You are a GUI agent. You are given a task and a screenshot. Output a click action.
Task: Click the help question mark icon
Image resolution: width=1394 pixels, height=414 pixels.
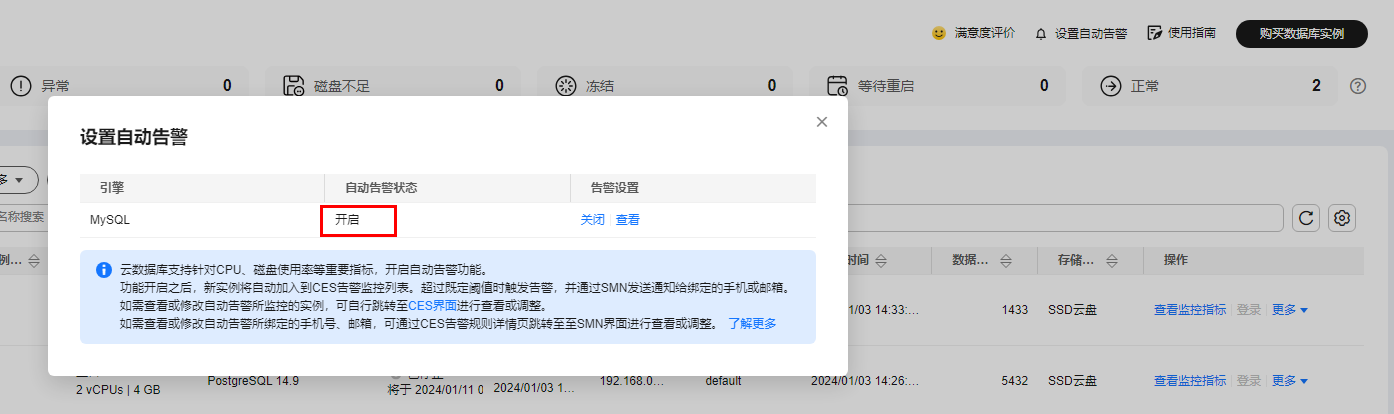[x=1357, y=86]
